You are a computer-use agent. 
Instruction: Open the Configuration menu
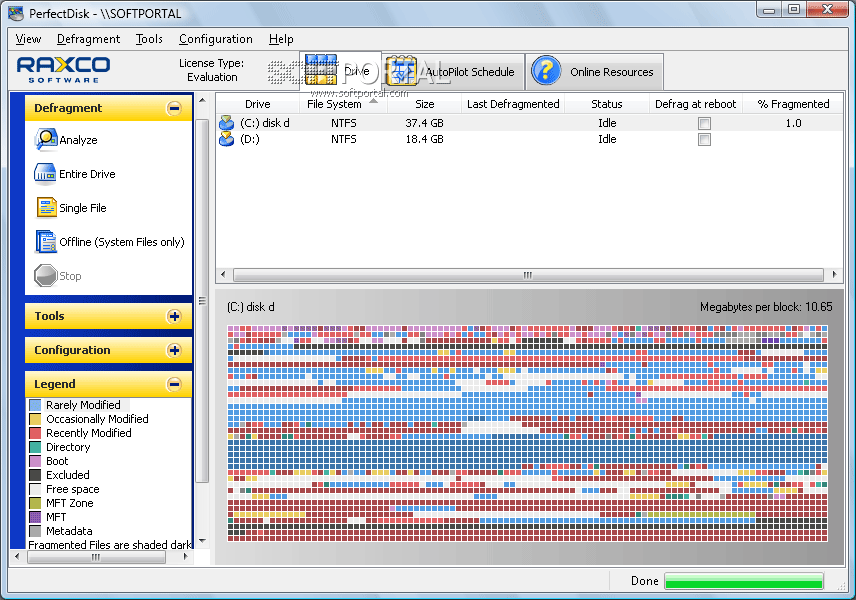coord(216,39)
